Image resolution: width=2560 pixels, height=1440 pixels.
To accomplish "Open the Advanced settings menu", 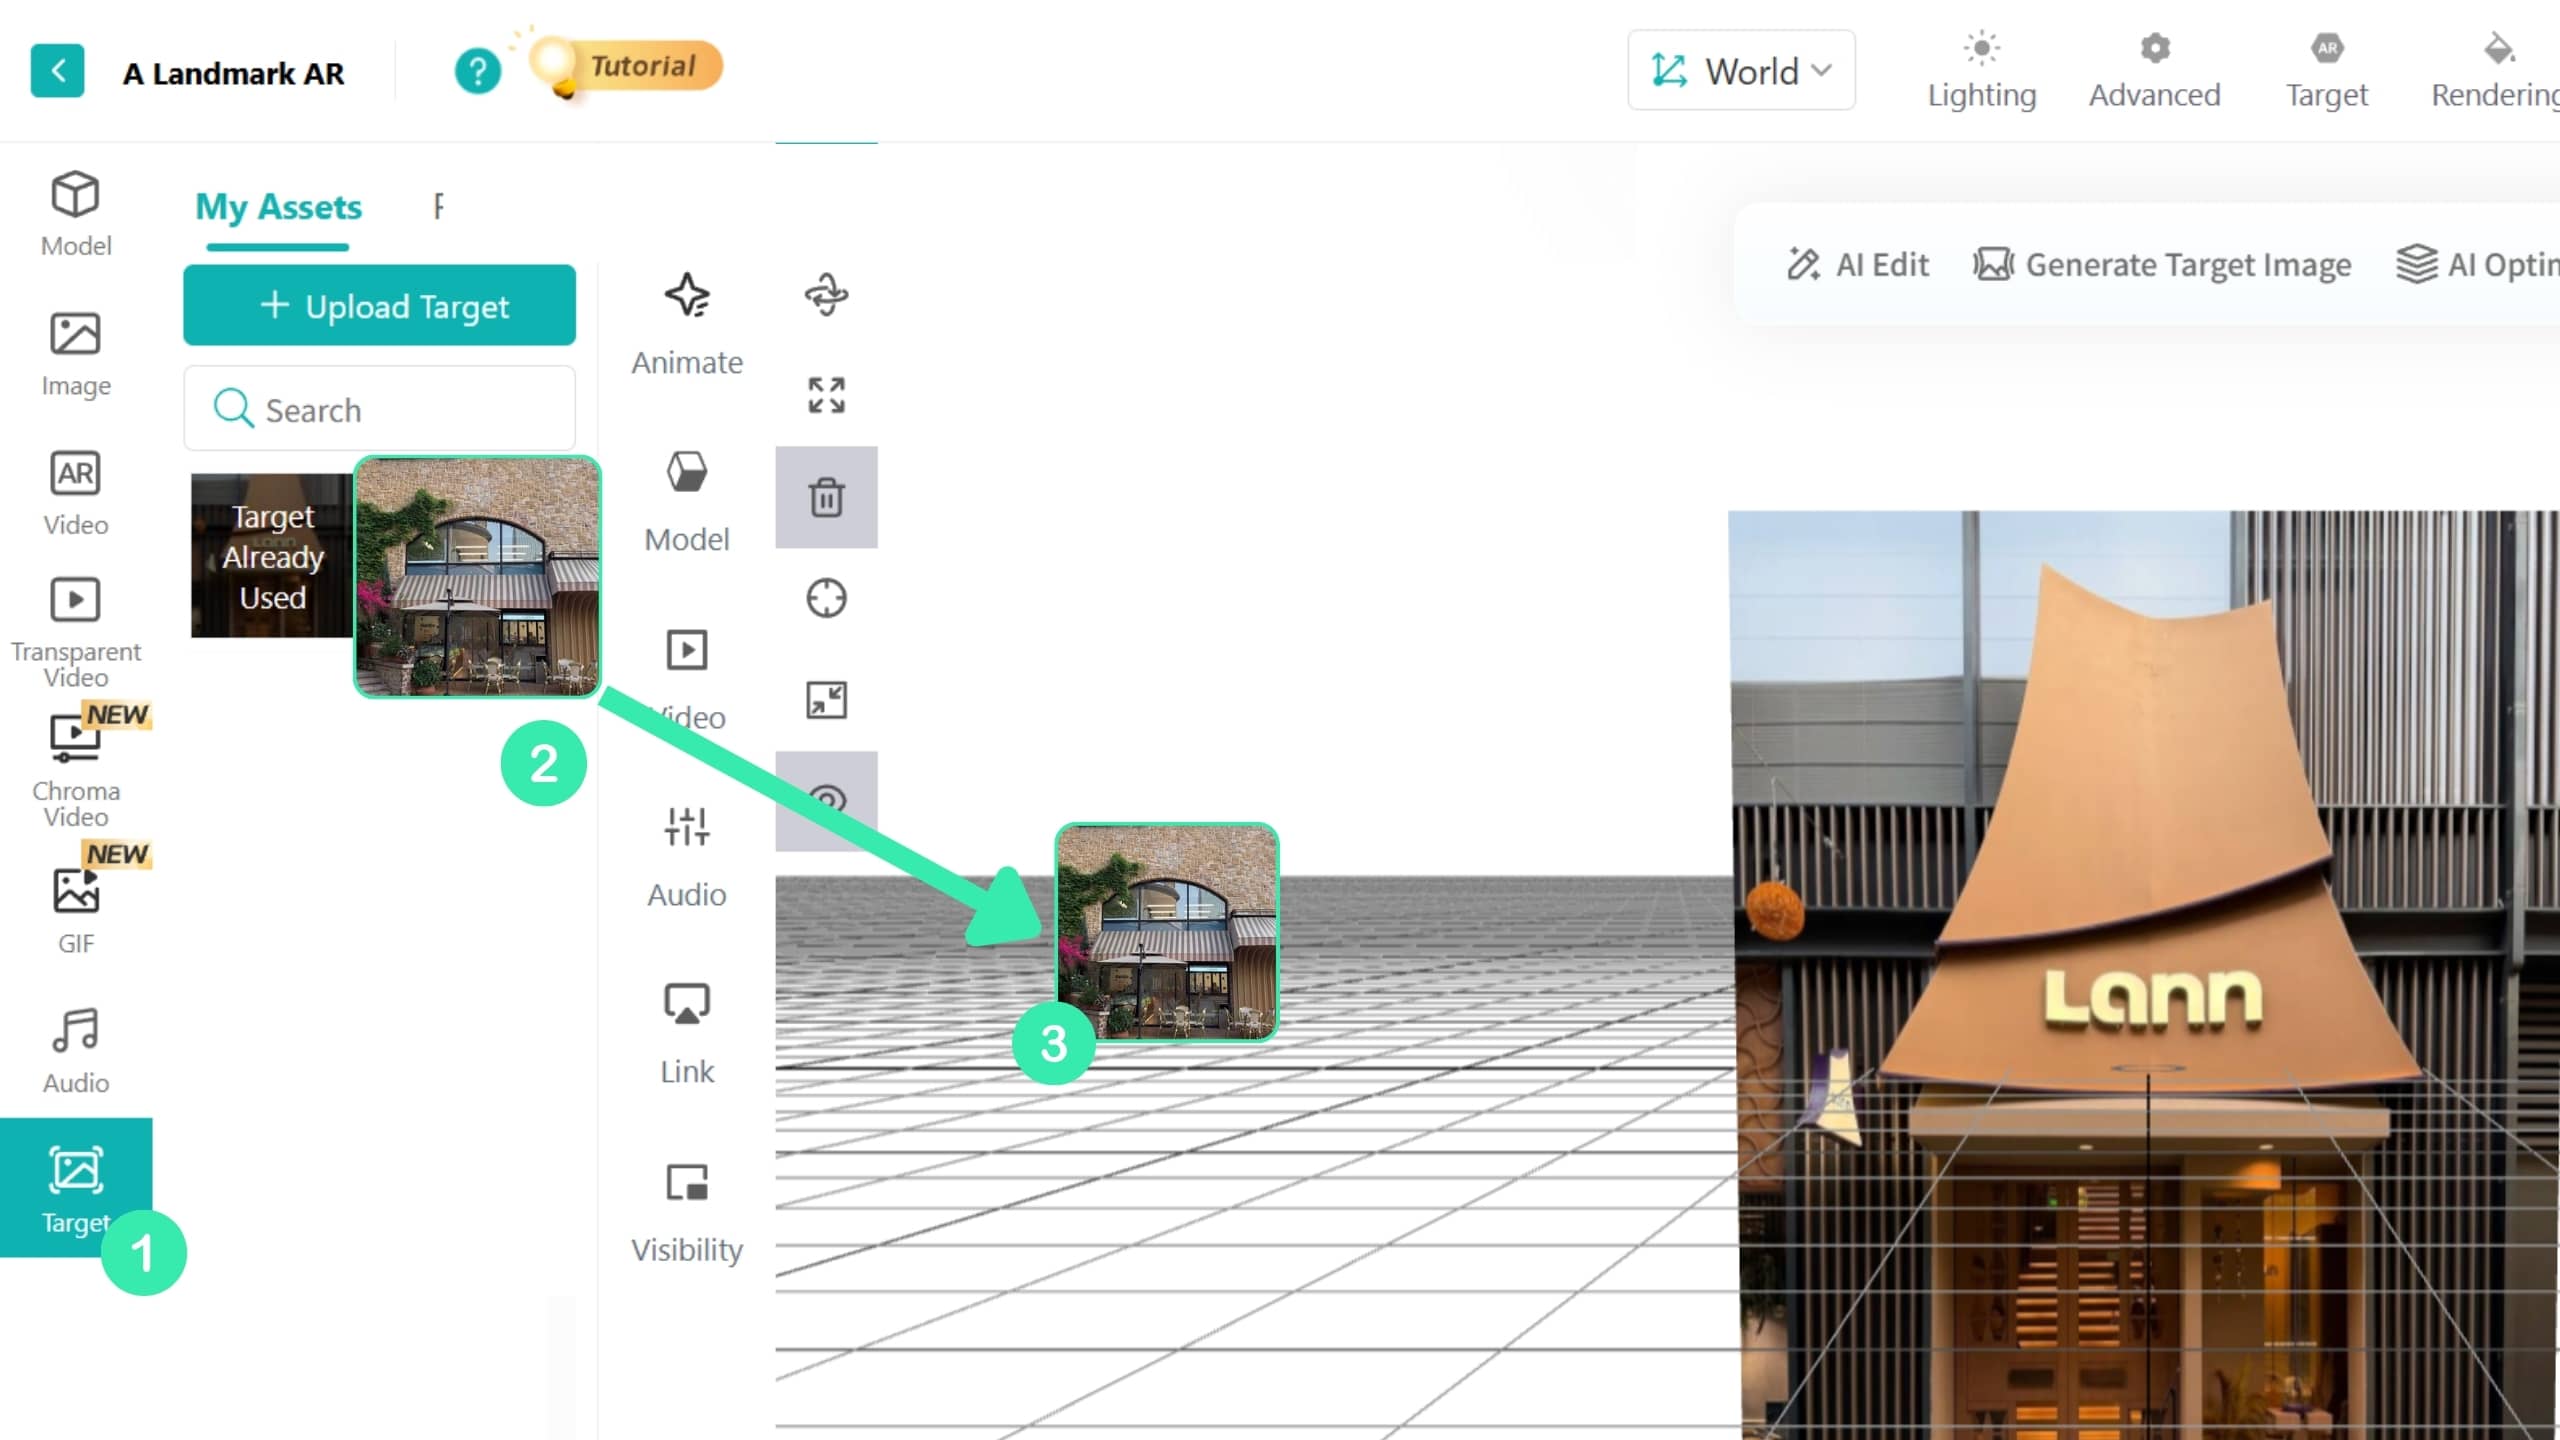I will 2154,70.
